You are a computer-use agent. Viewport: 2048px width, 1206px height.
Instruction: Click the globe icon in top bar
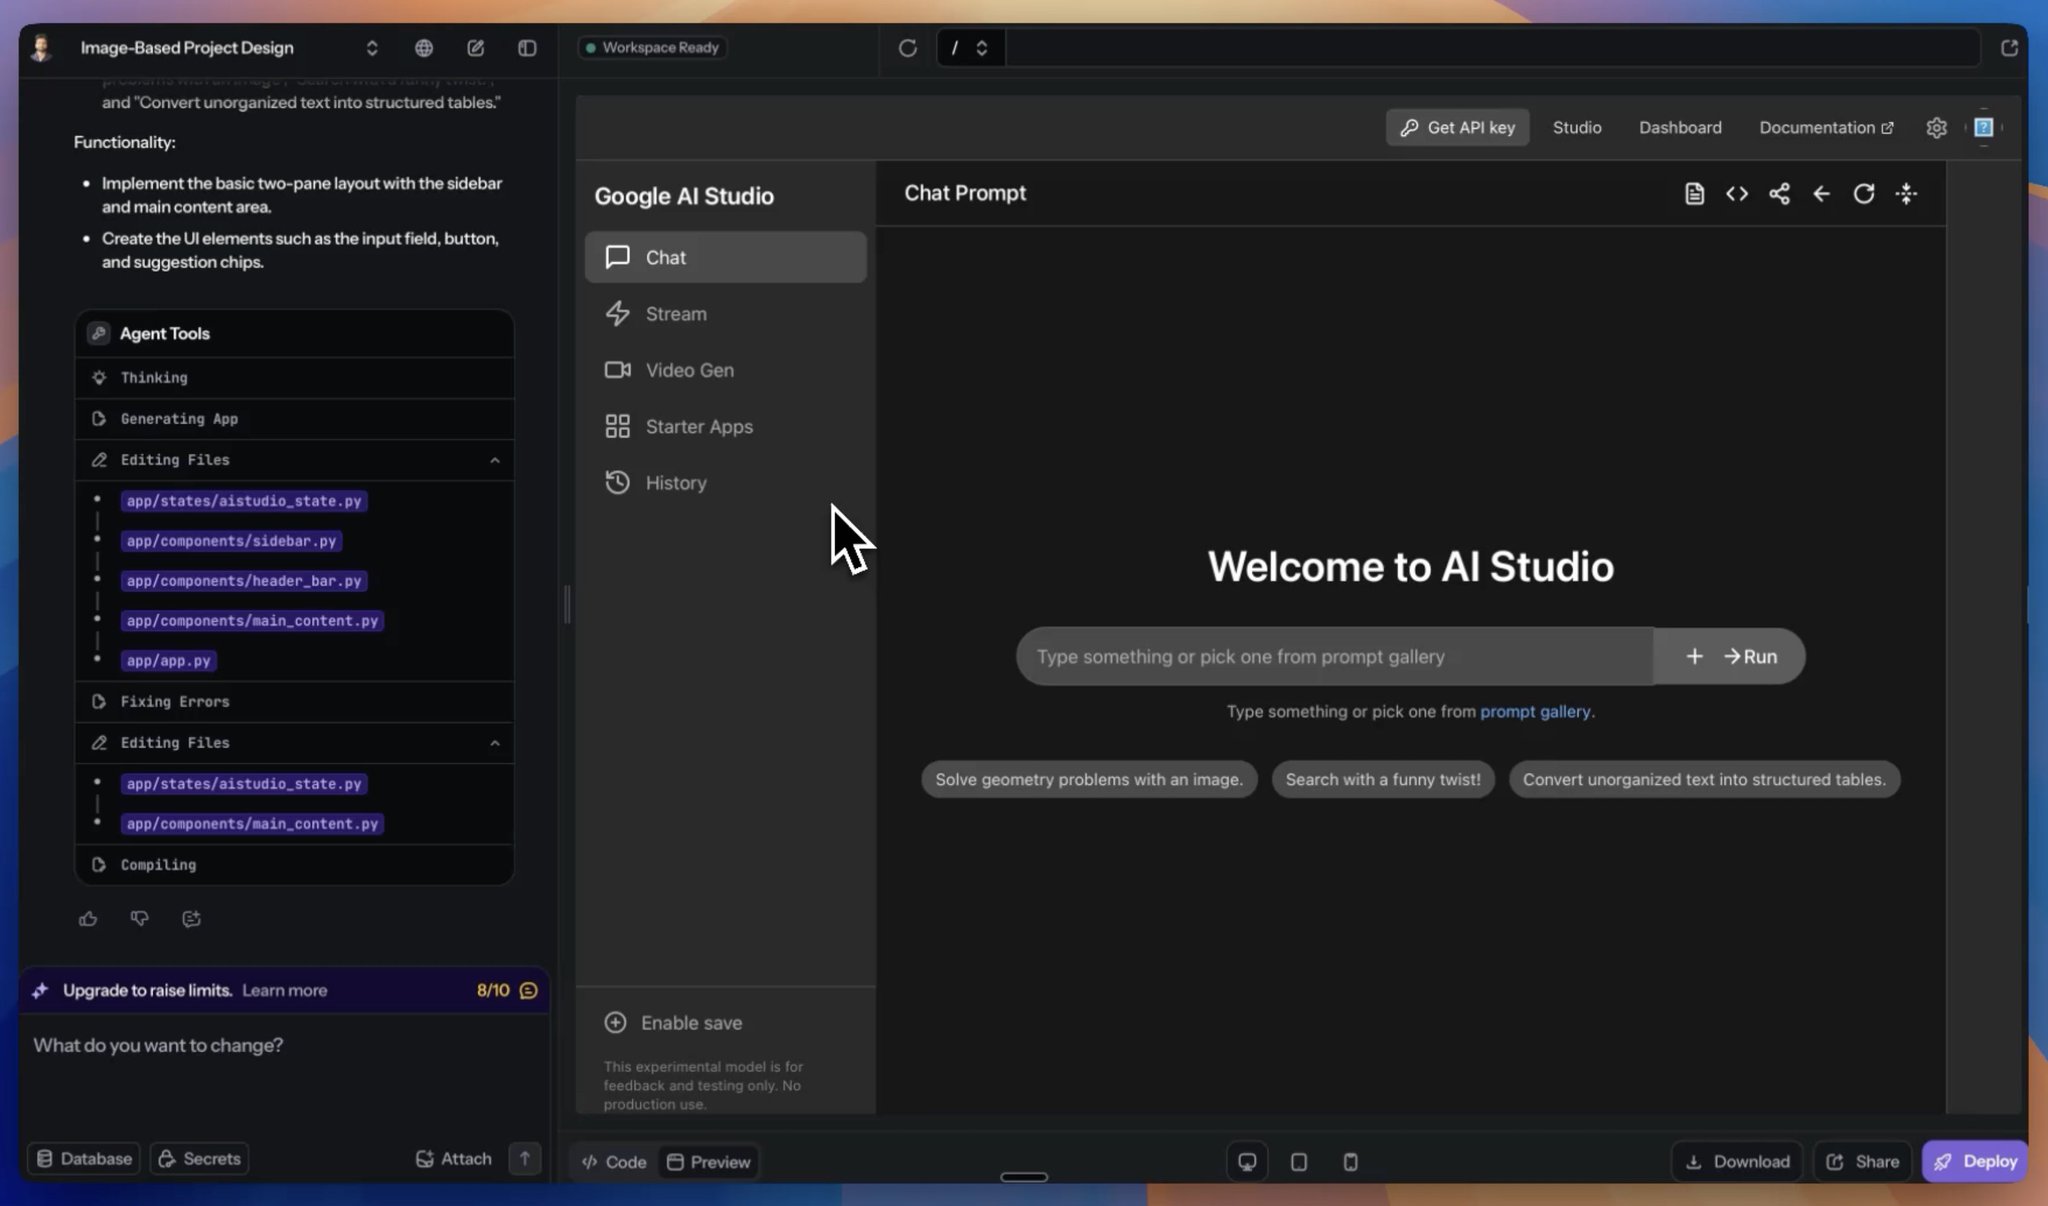pyautogui.click(x=424, y=48)
